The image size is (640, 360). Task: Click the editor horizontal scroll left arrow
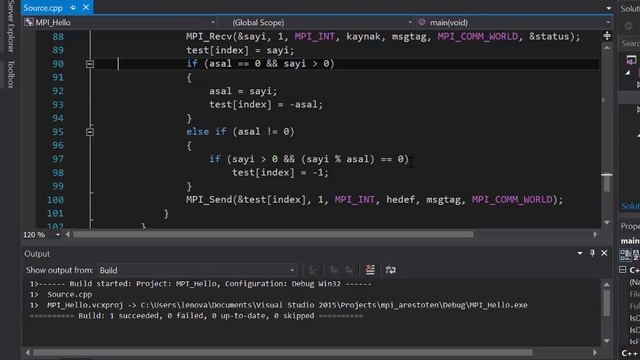(x=68, y=234)
